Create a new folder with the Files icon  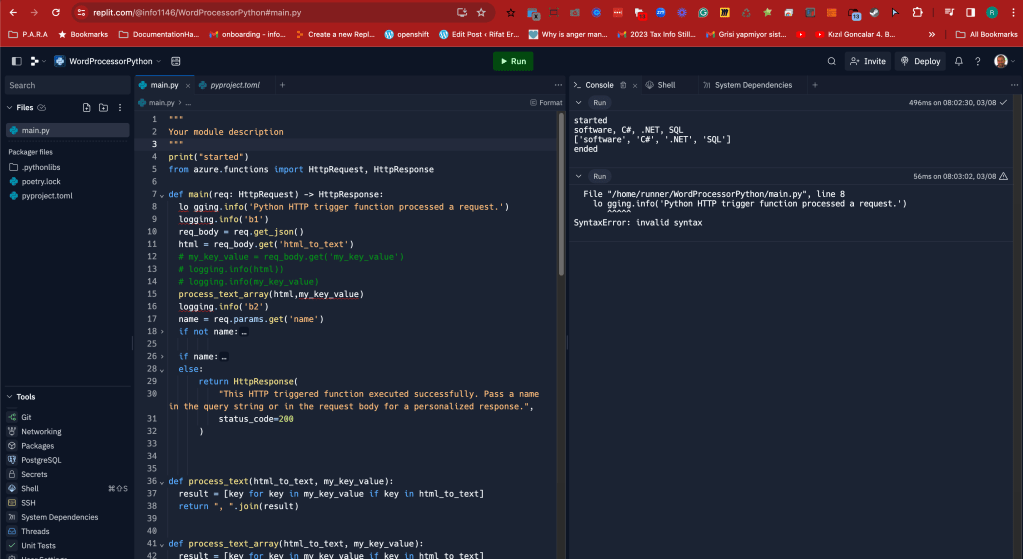(x=103, y=108)
